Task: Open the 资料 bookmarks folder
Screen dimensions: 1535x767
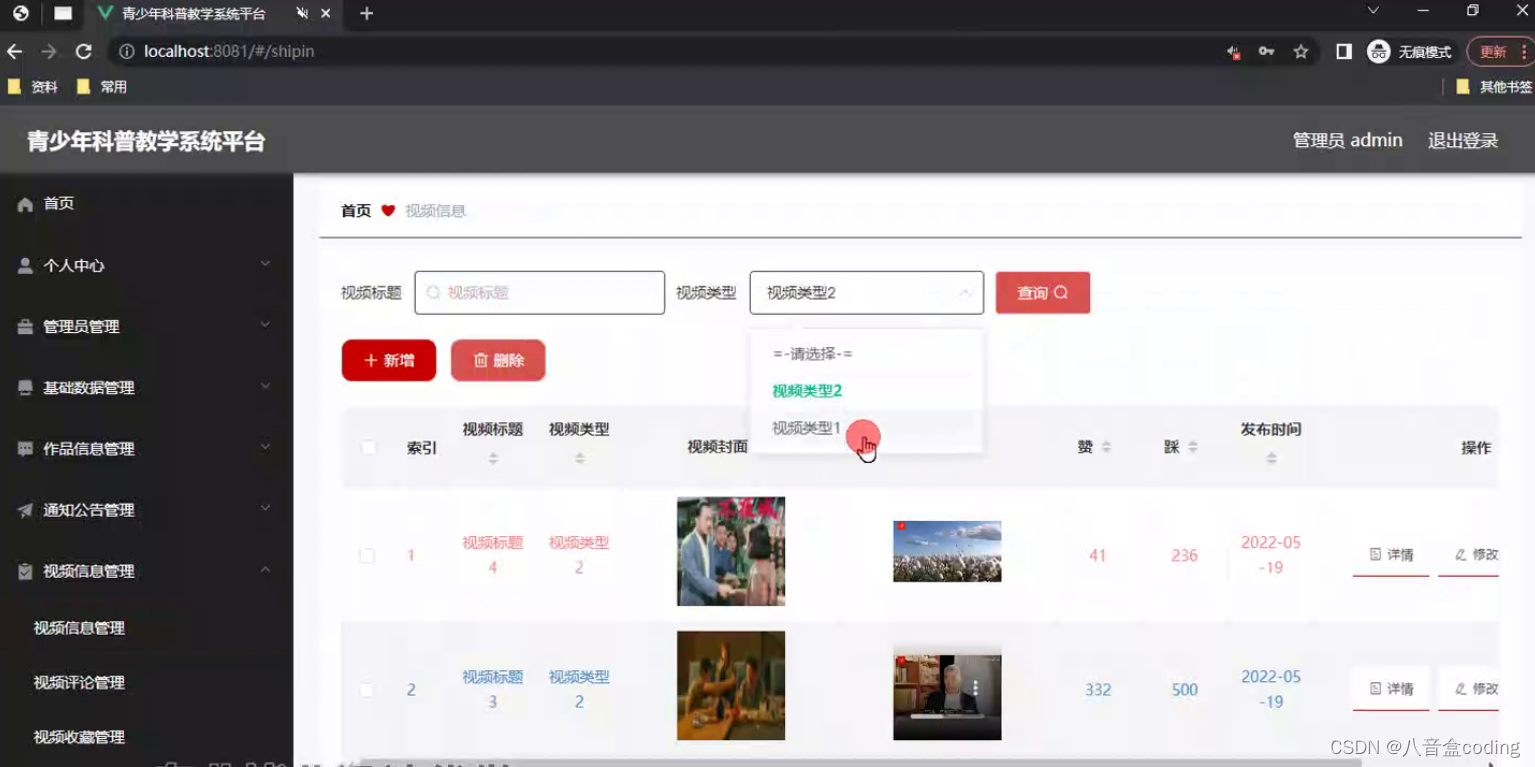Action: pos(33,87)
